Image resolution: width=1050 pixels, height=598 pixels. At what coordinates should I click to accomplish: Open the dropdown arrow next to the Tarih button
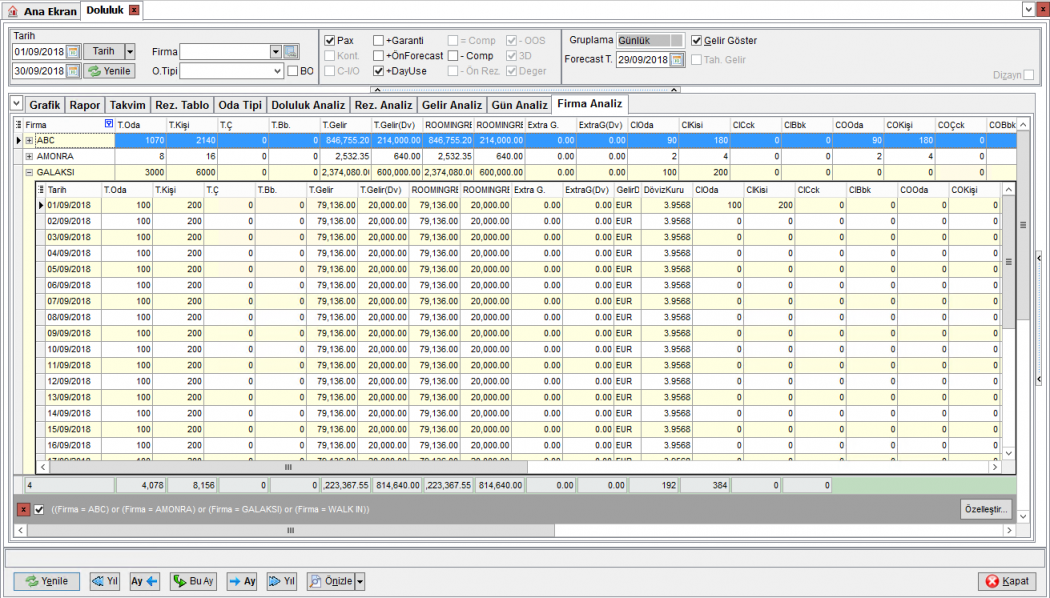pyautogui.click(x=130, y=52)
